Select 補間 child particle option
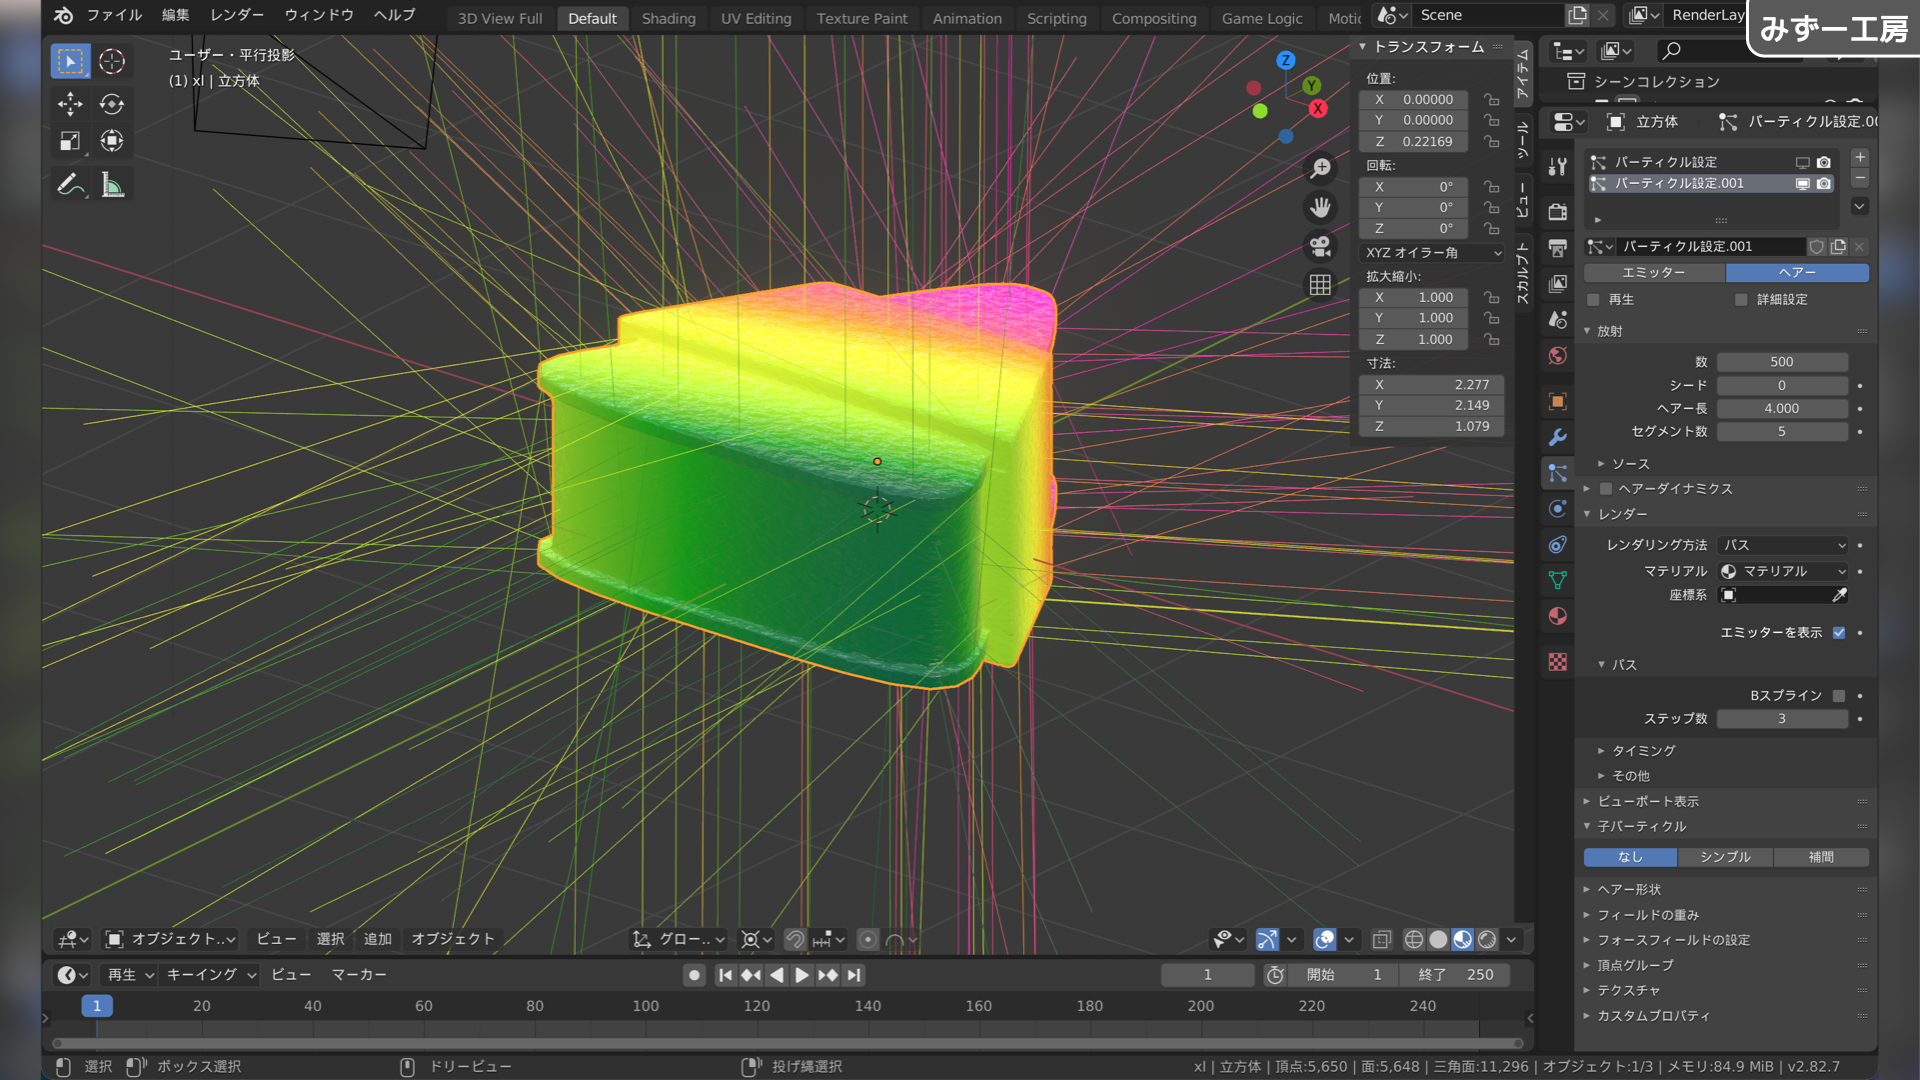Viewport: 1920px width, 1080px height. coord(1821,858)
